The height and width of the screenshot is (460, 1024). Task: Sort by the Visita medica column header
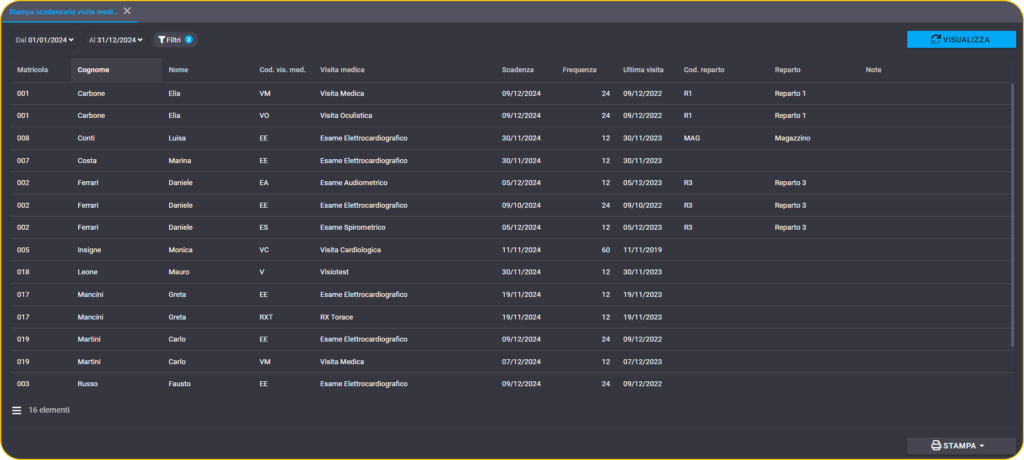[x=342, y=69]
